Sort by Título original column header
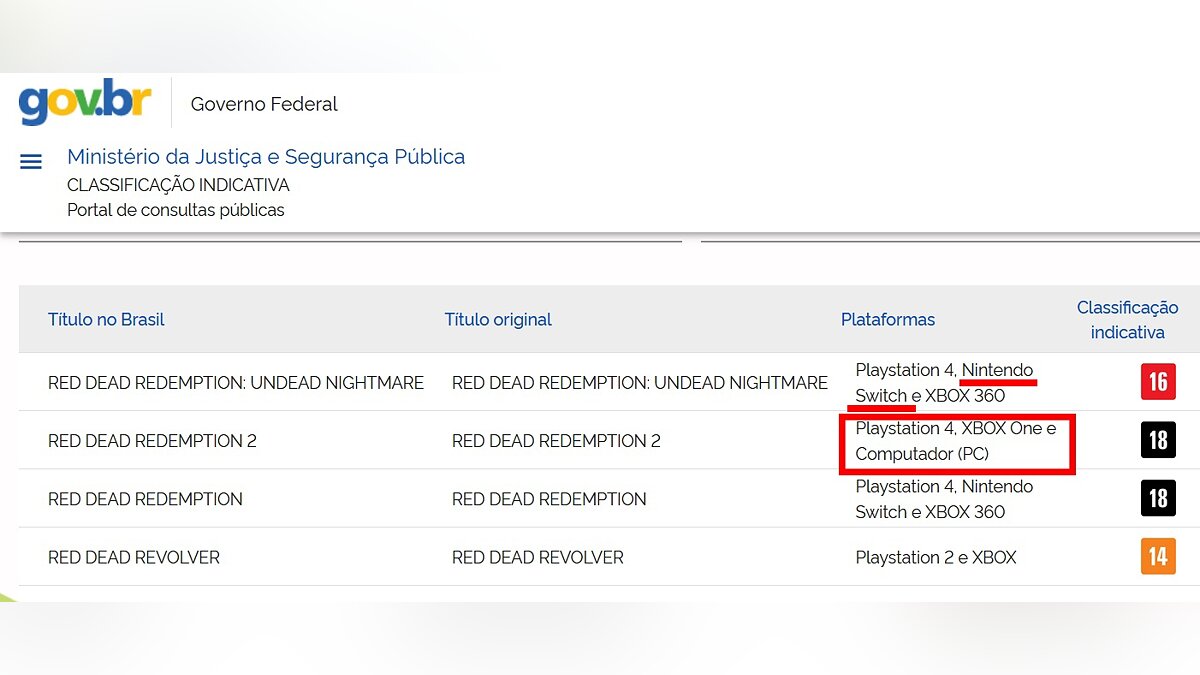Screen dimensions: 1200x675 tap(498, 320)
